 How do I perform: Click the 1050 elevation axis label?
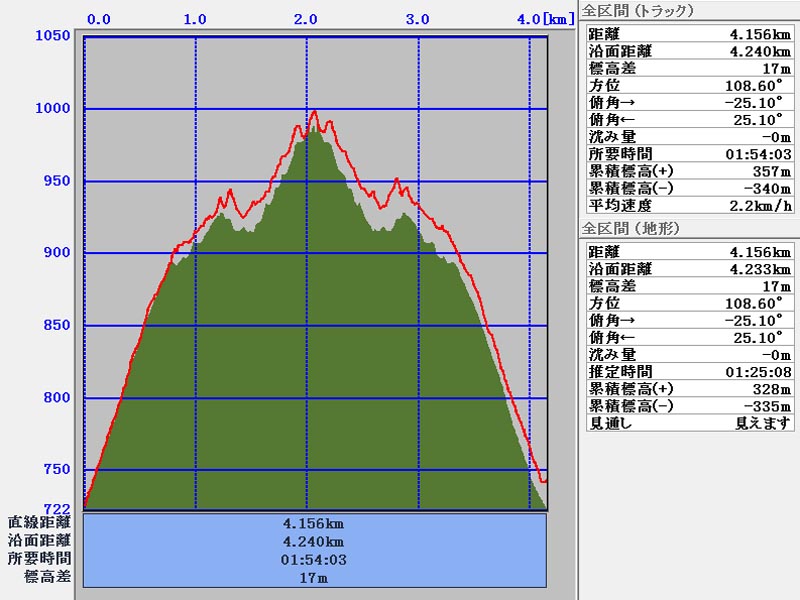pos(53,37)
